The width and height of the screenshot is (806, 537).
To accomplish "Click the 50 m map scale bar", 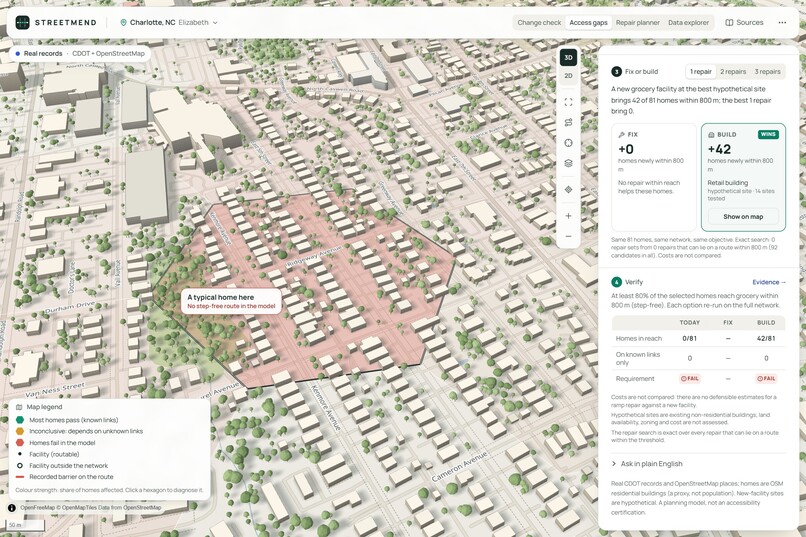I will [x=25, y=525].
